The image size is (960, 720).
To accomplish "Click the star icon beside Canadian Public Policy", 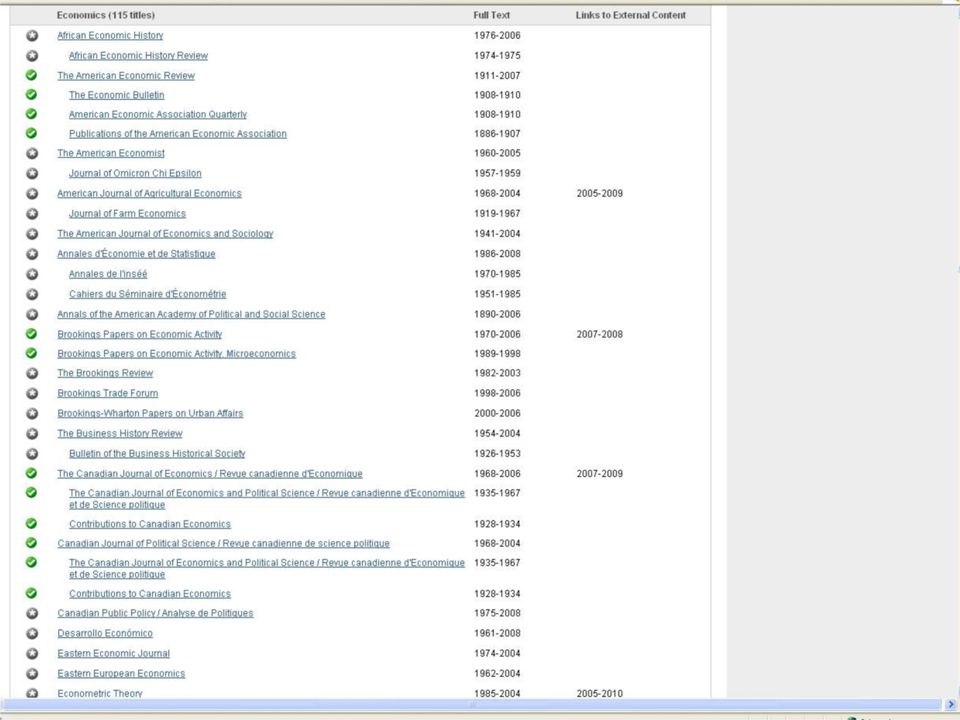I will pyautogui.click(x=32, y=613).
